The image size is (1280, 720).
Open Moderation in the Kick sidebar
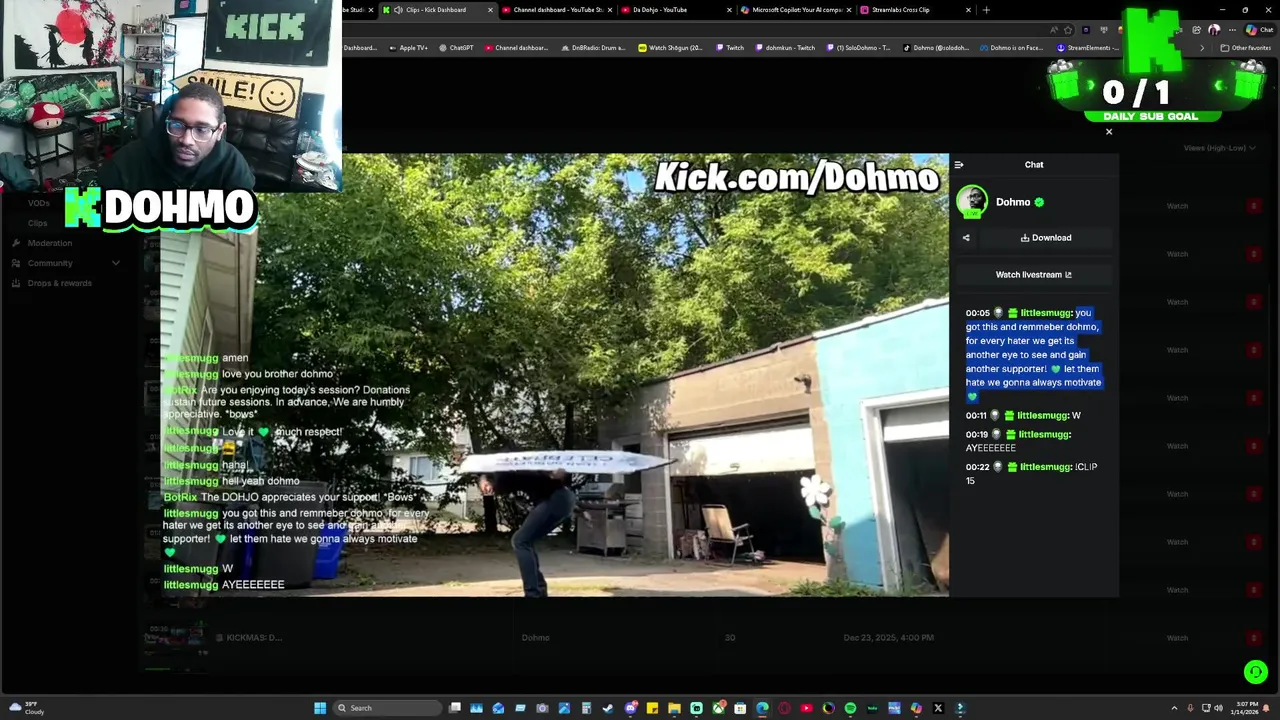[50, 243]
